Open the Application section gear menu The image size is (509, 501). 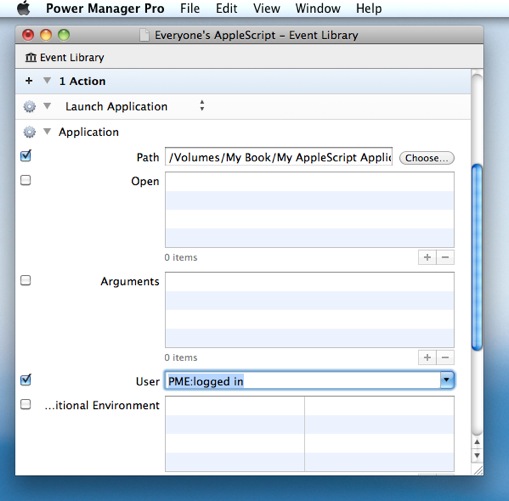click(29, 132)
